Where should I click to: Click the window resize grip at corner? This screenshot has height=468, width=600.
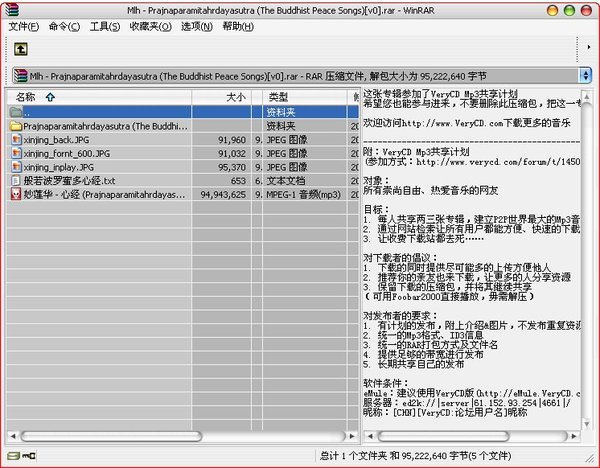point(588,457)
